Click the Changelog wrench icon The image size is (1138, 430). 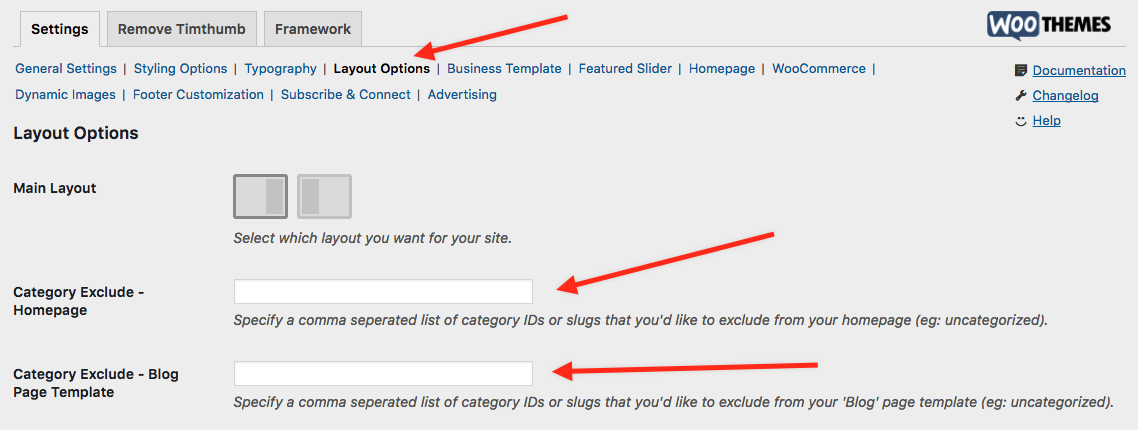coord(1021,95)
